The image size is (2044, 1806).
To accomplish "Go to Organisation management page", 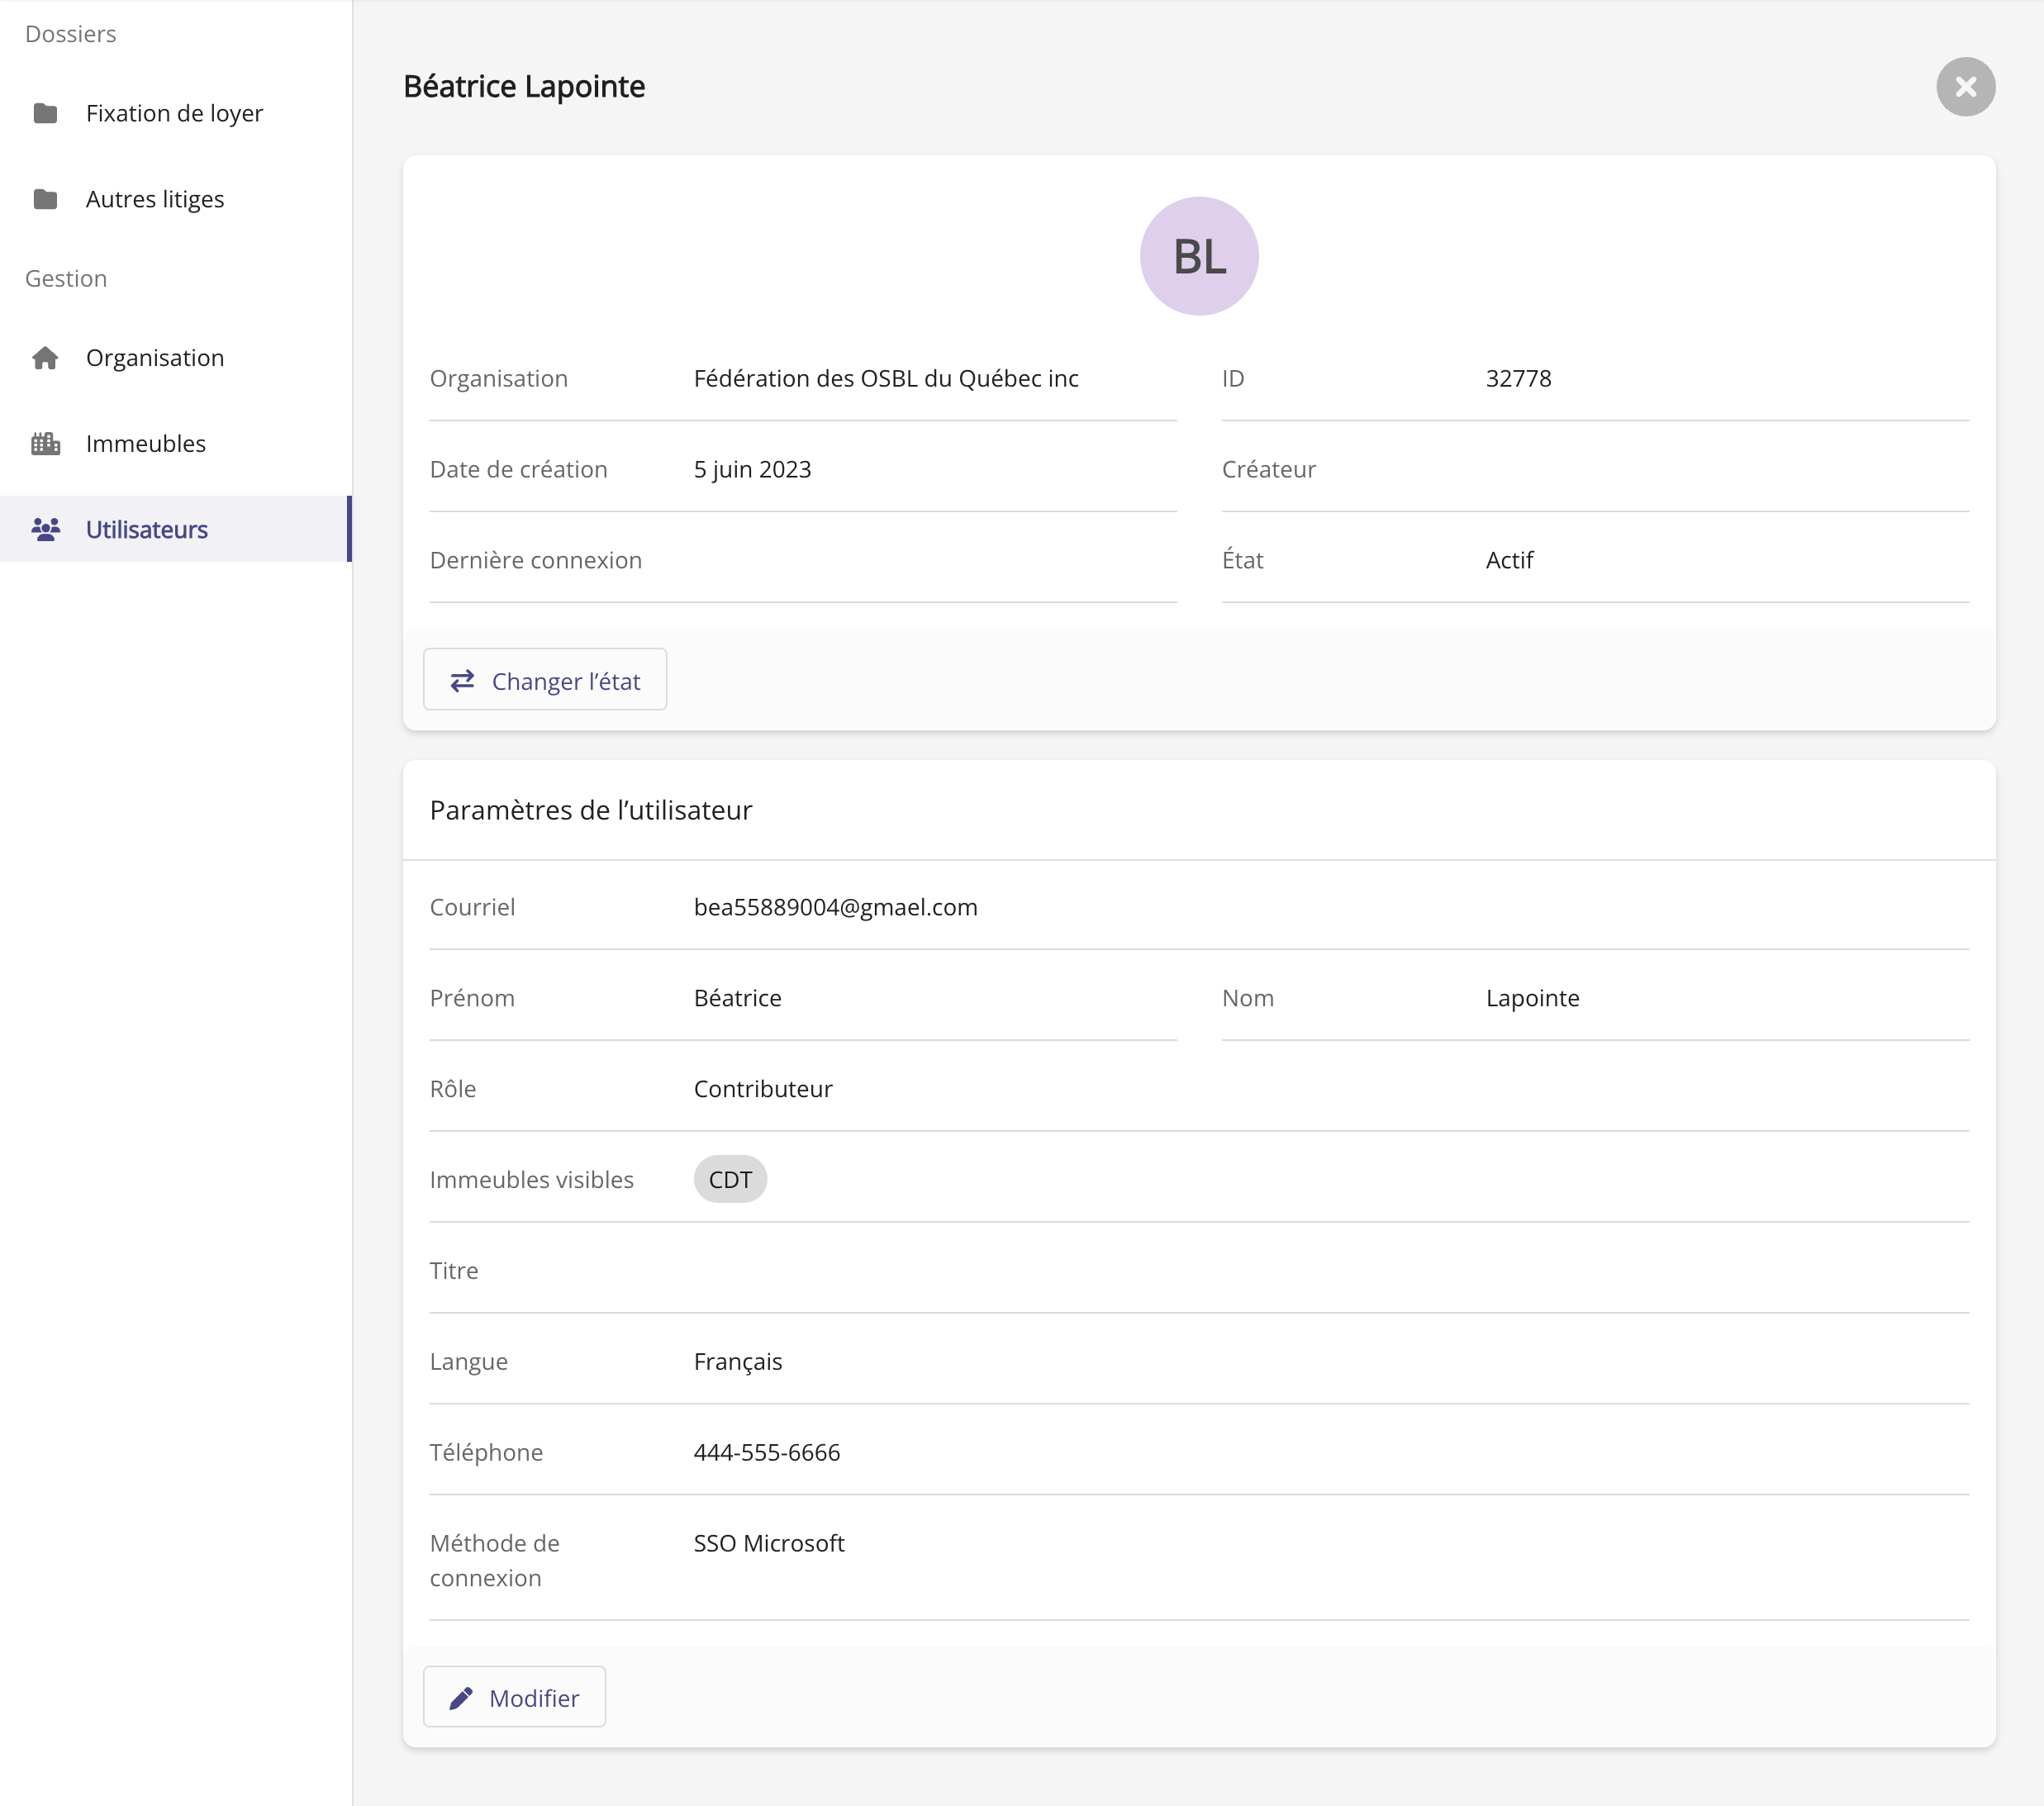I will [155, 358].
